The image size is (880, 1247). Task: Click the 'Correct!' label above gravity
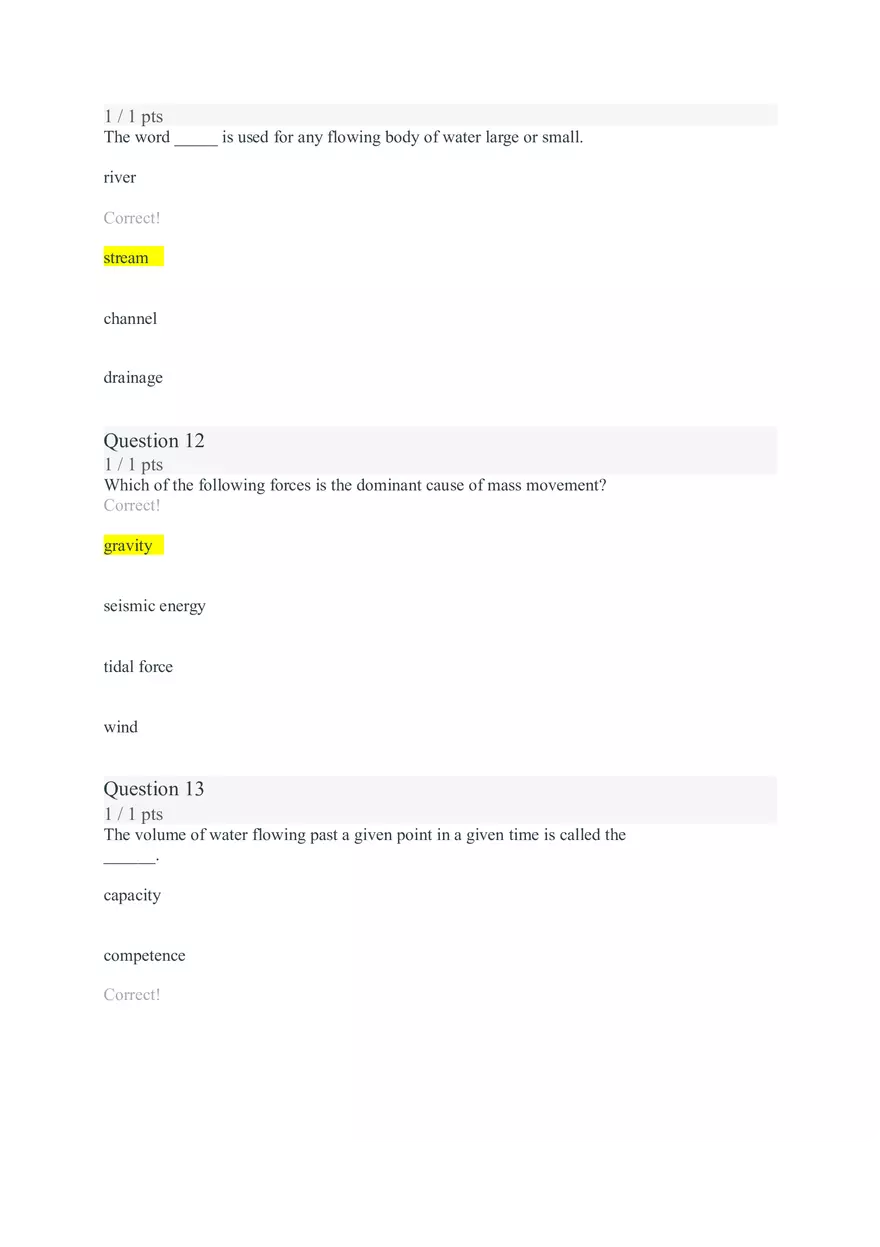(x=132, y=505)
